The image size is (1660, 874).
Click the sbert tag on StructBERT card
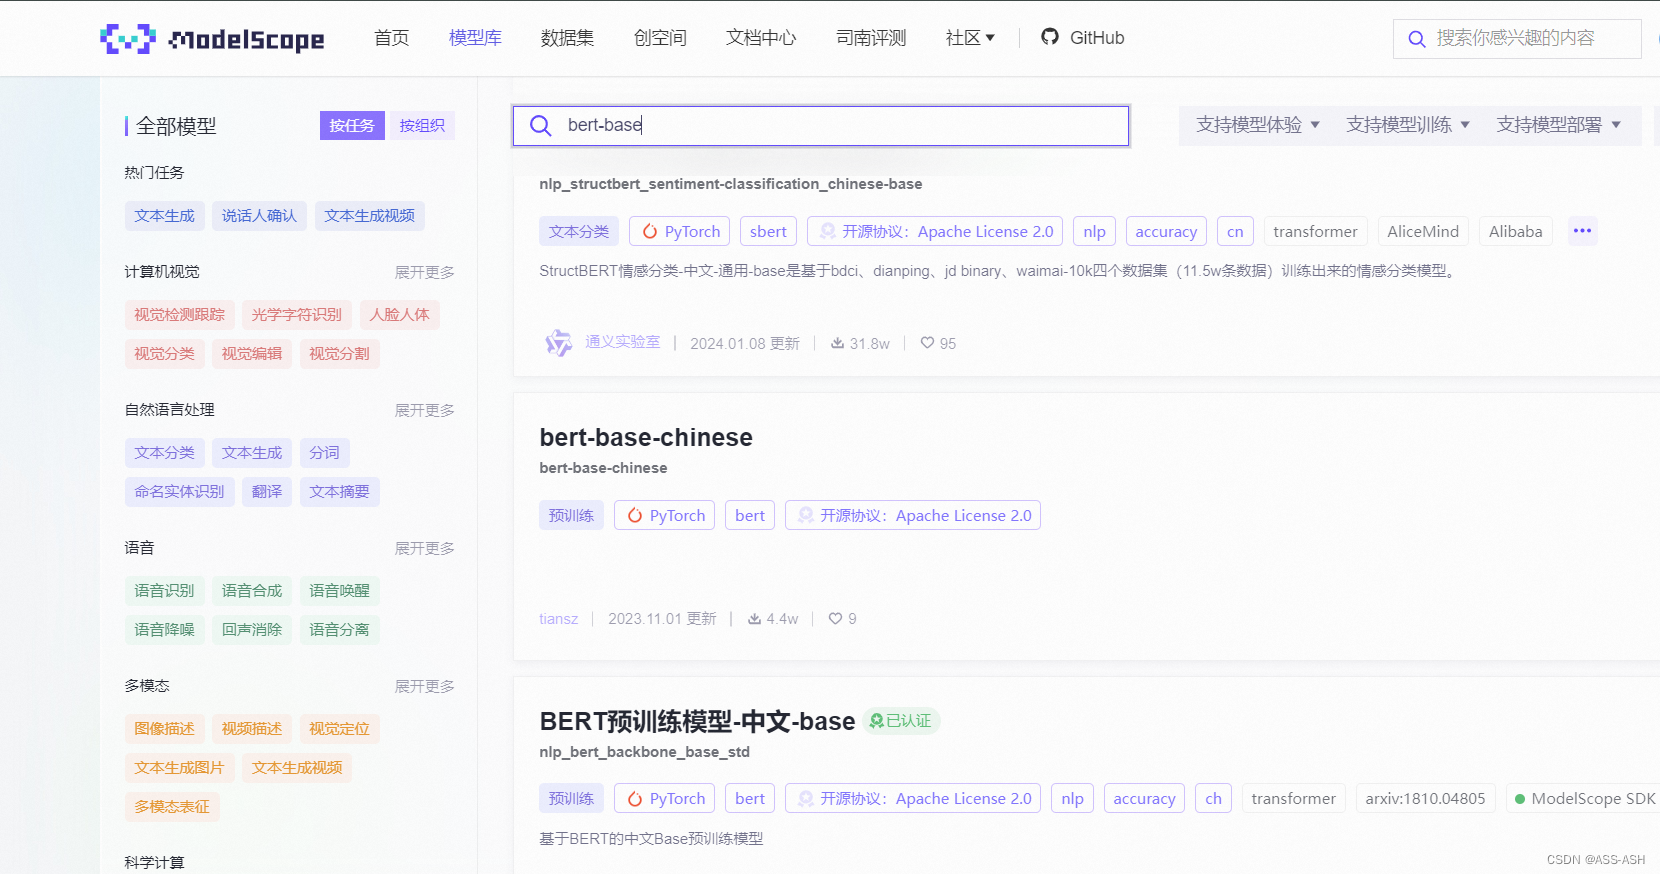tap(768, 231)
